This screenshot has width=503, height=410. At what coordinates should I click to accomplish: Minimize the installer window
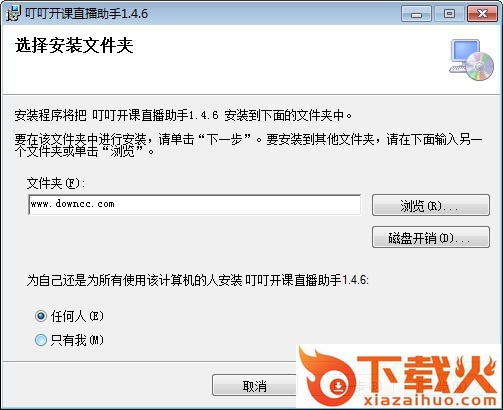416,14
